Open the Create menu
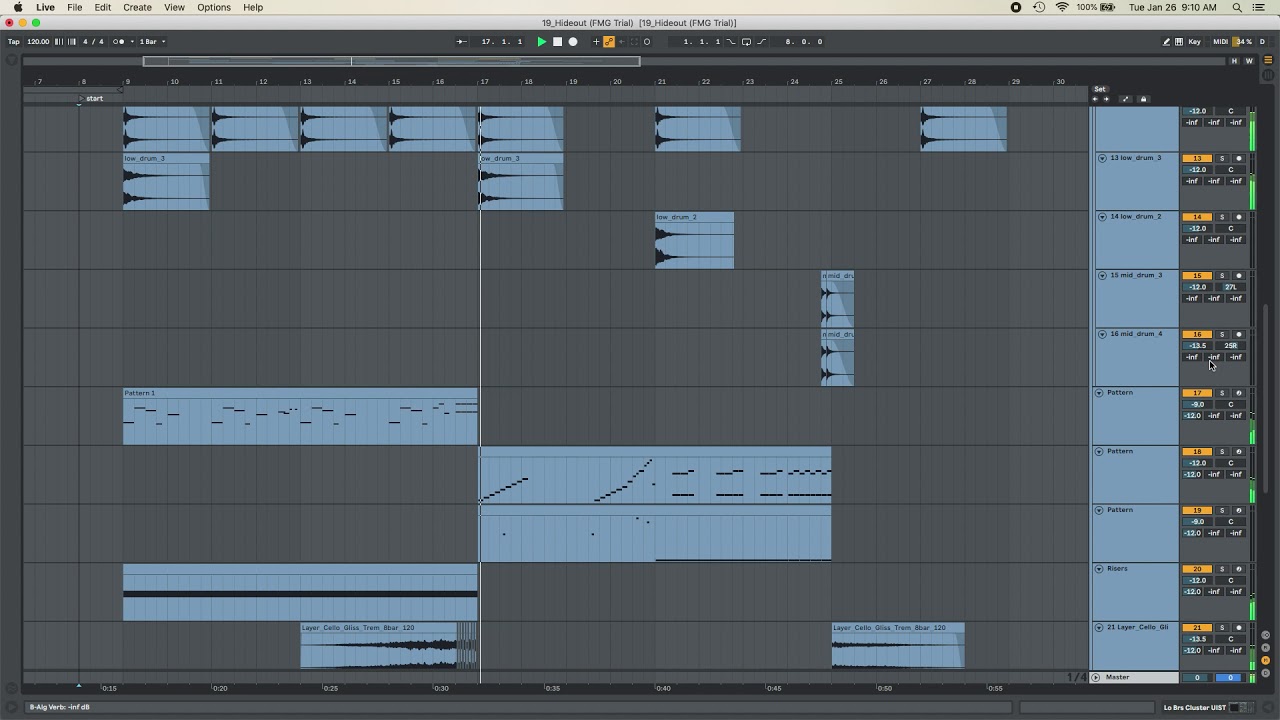The width and height of the screenshot is (1280, 720). (137, 7)
